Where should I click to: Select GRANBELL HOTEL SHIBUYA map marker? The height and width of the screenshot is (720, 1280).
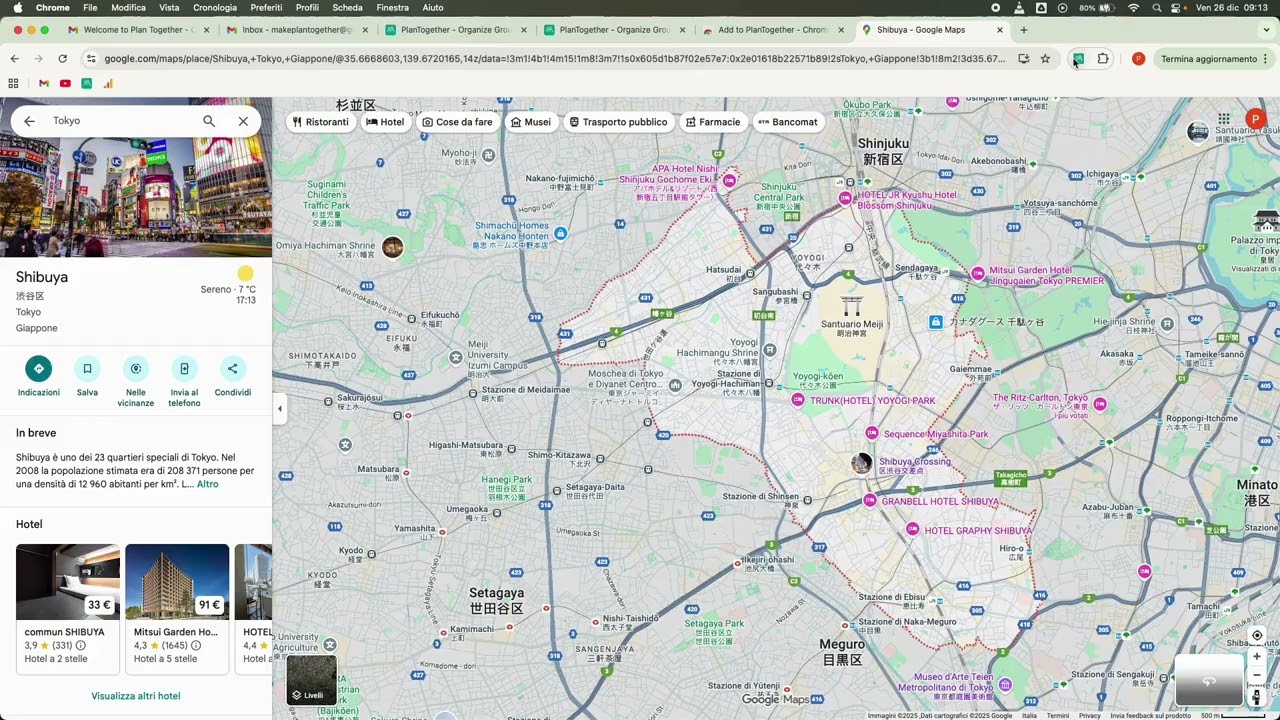(x=870, y=501)
